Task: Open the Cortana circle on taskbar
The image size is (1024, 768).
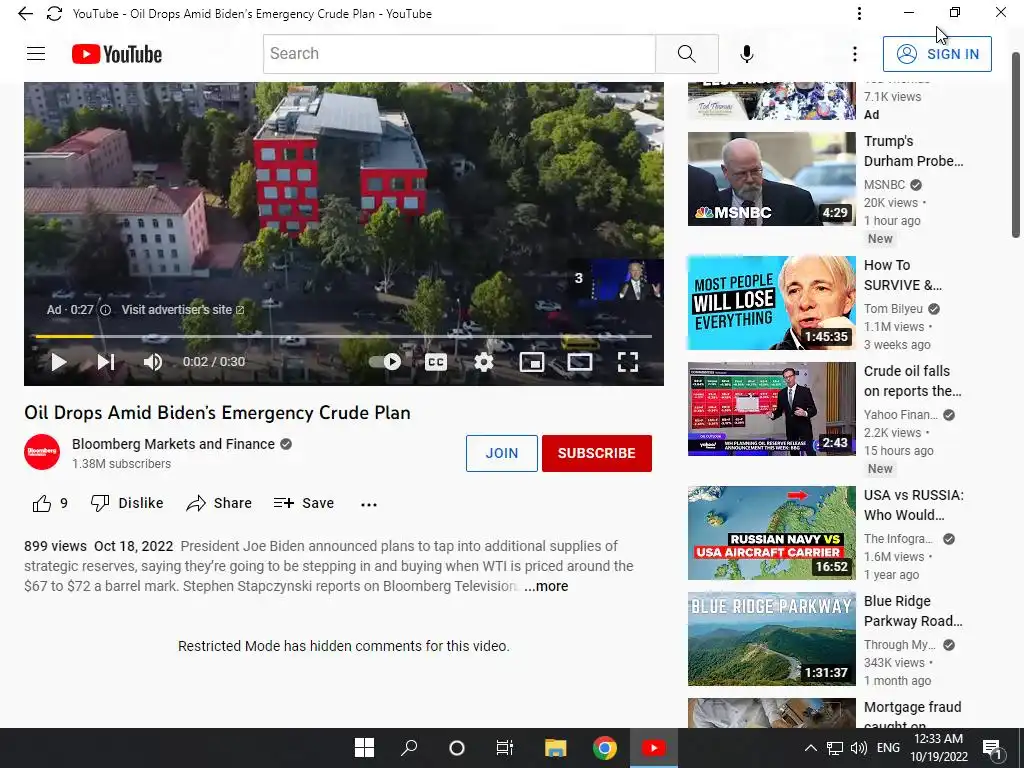Action: click(x=456, y=748)
